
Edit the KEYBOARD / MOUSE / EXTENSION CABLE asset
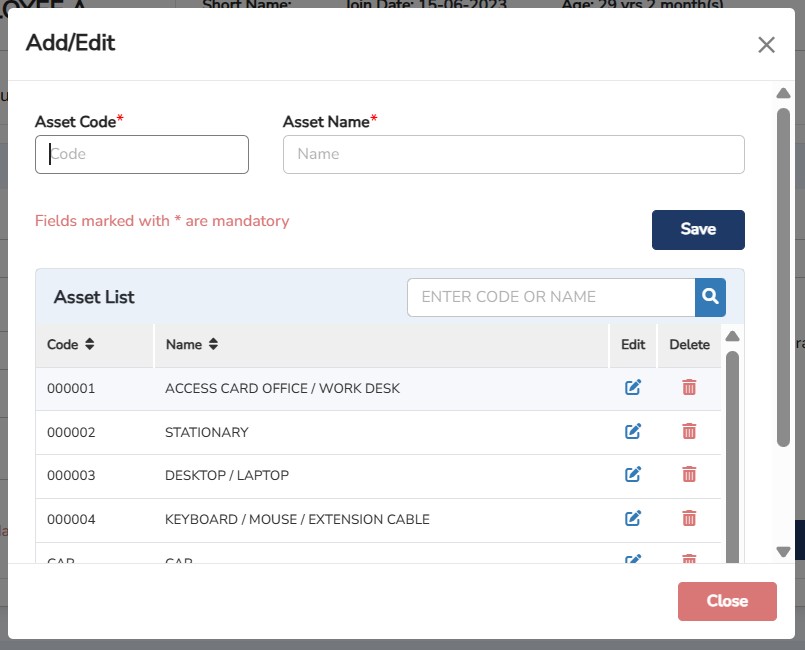(632, 518)
